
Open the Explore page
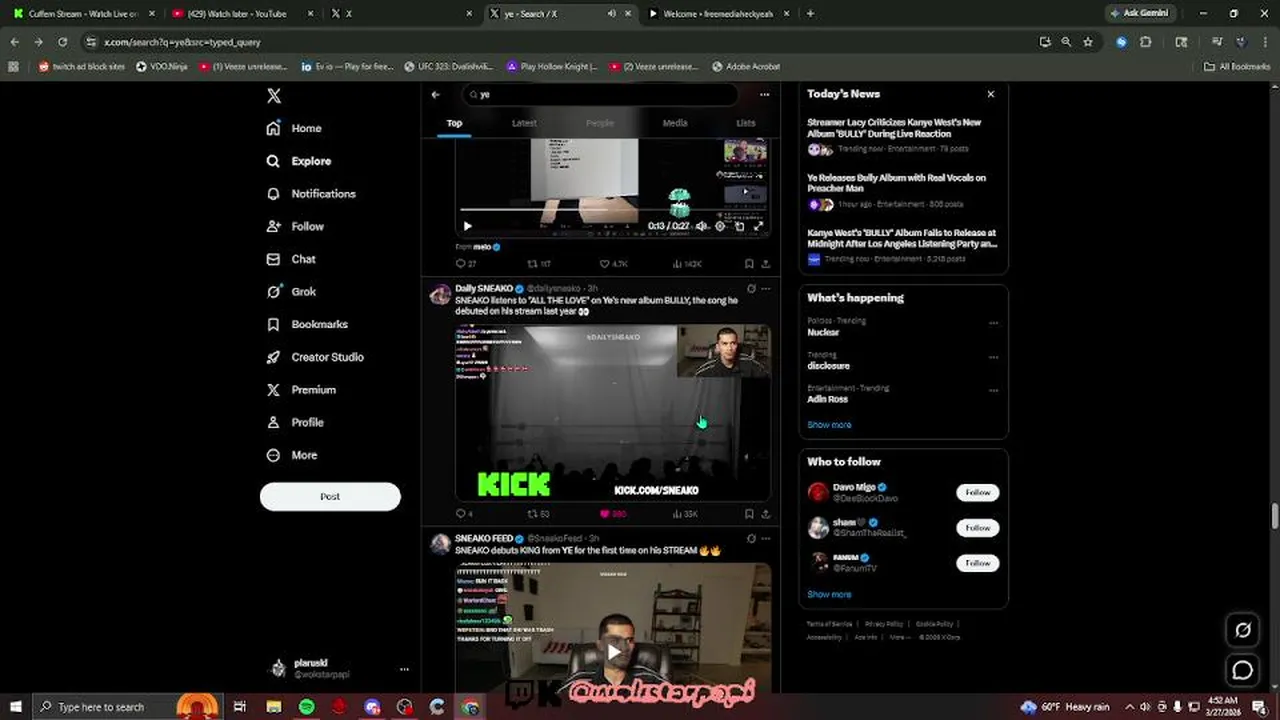coord(298,161)
